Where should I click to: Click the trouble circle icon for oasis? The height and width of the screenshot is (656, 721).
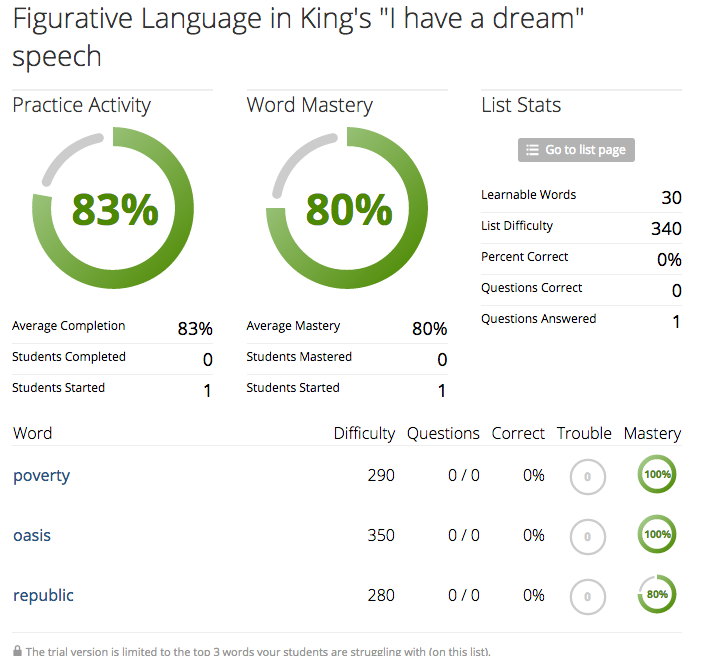(587, 537)
